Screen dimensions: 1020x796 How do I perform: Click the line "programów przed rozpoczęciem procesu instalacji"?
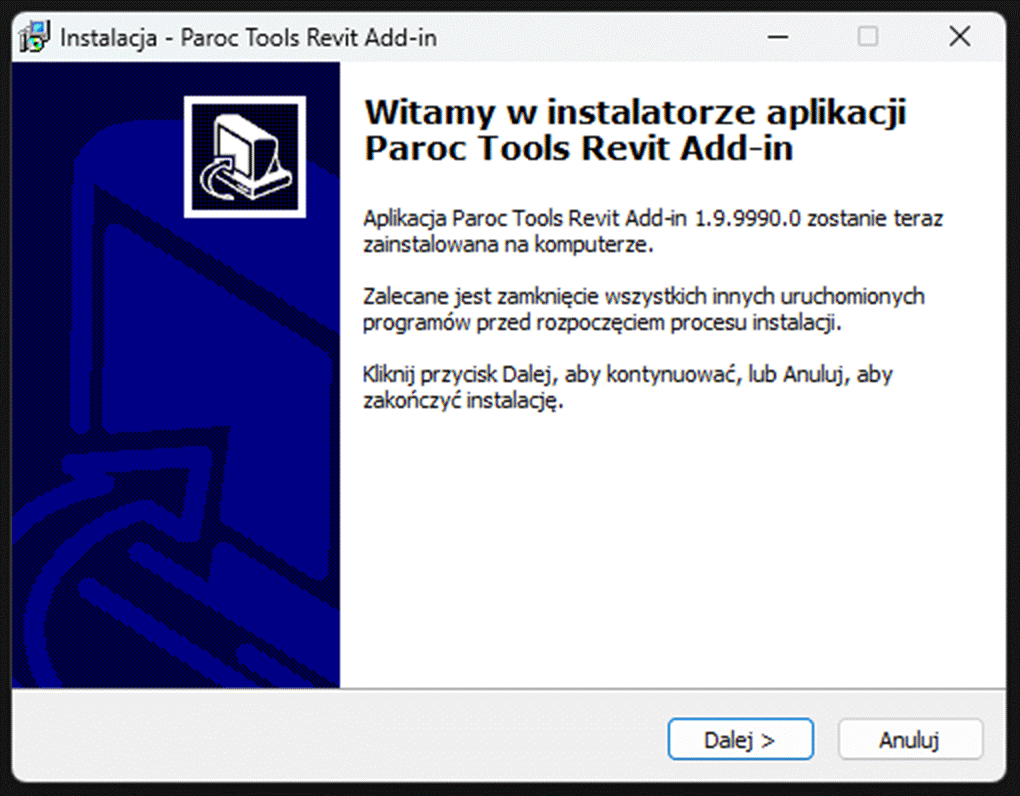click(605, 323)
